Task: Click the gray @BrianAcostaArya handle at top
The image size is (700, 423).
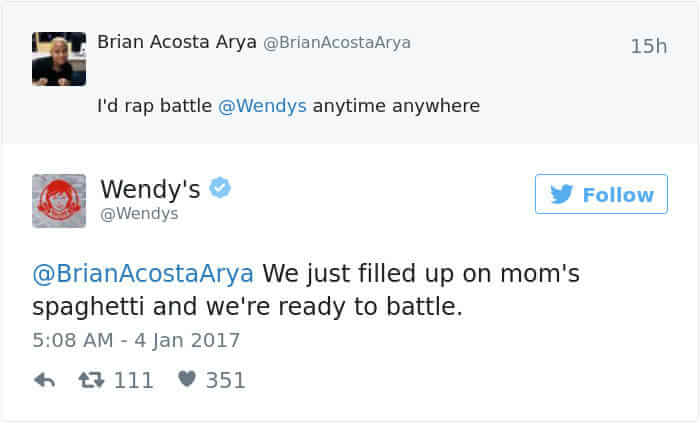Action: tap(336, 43)
